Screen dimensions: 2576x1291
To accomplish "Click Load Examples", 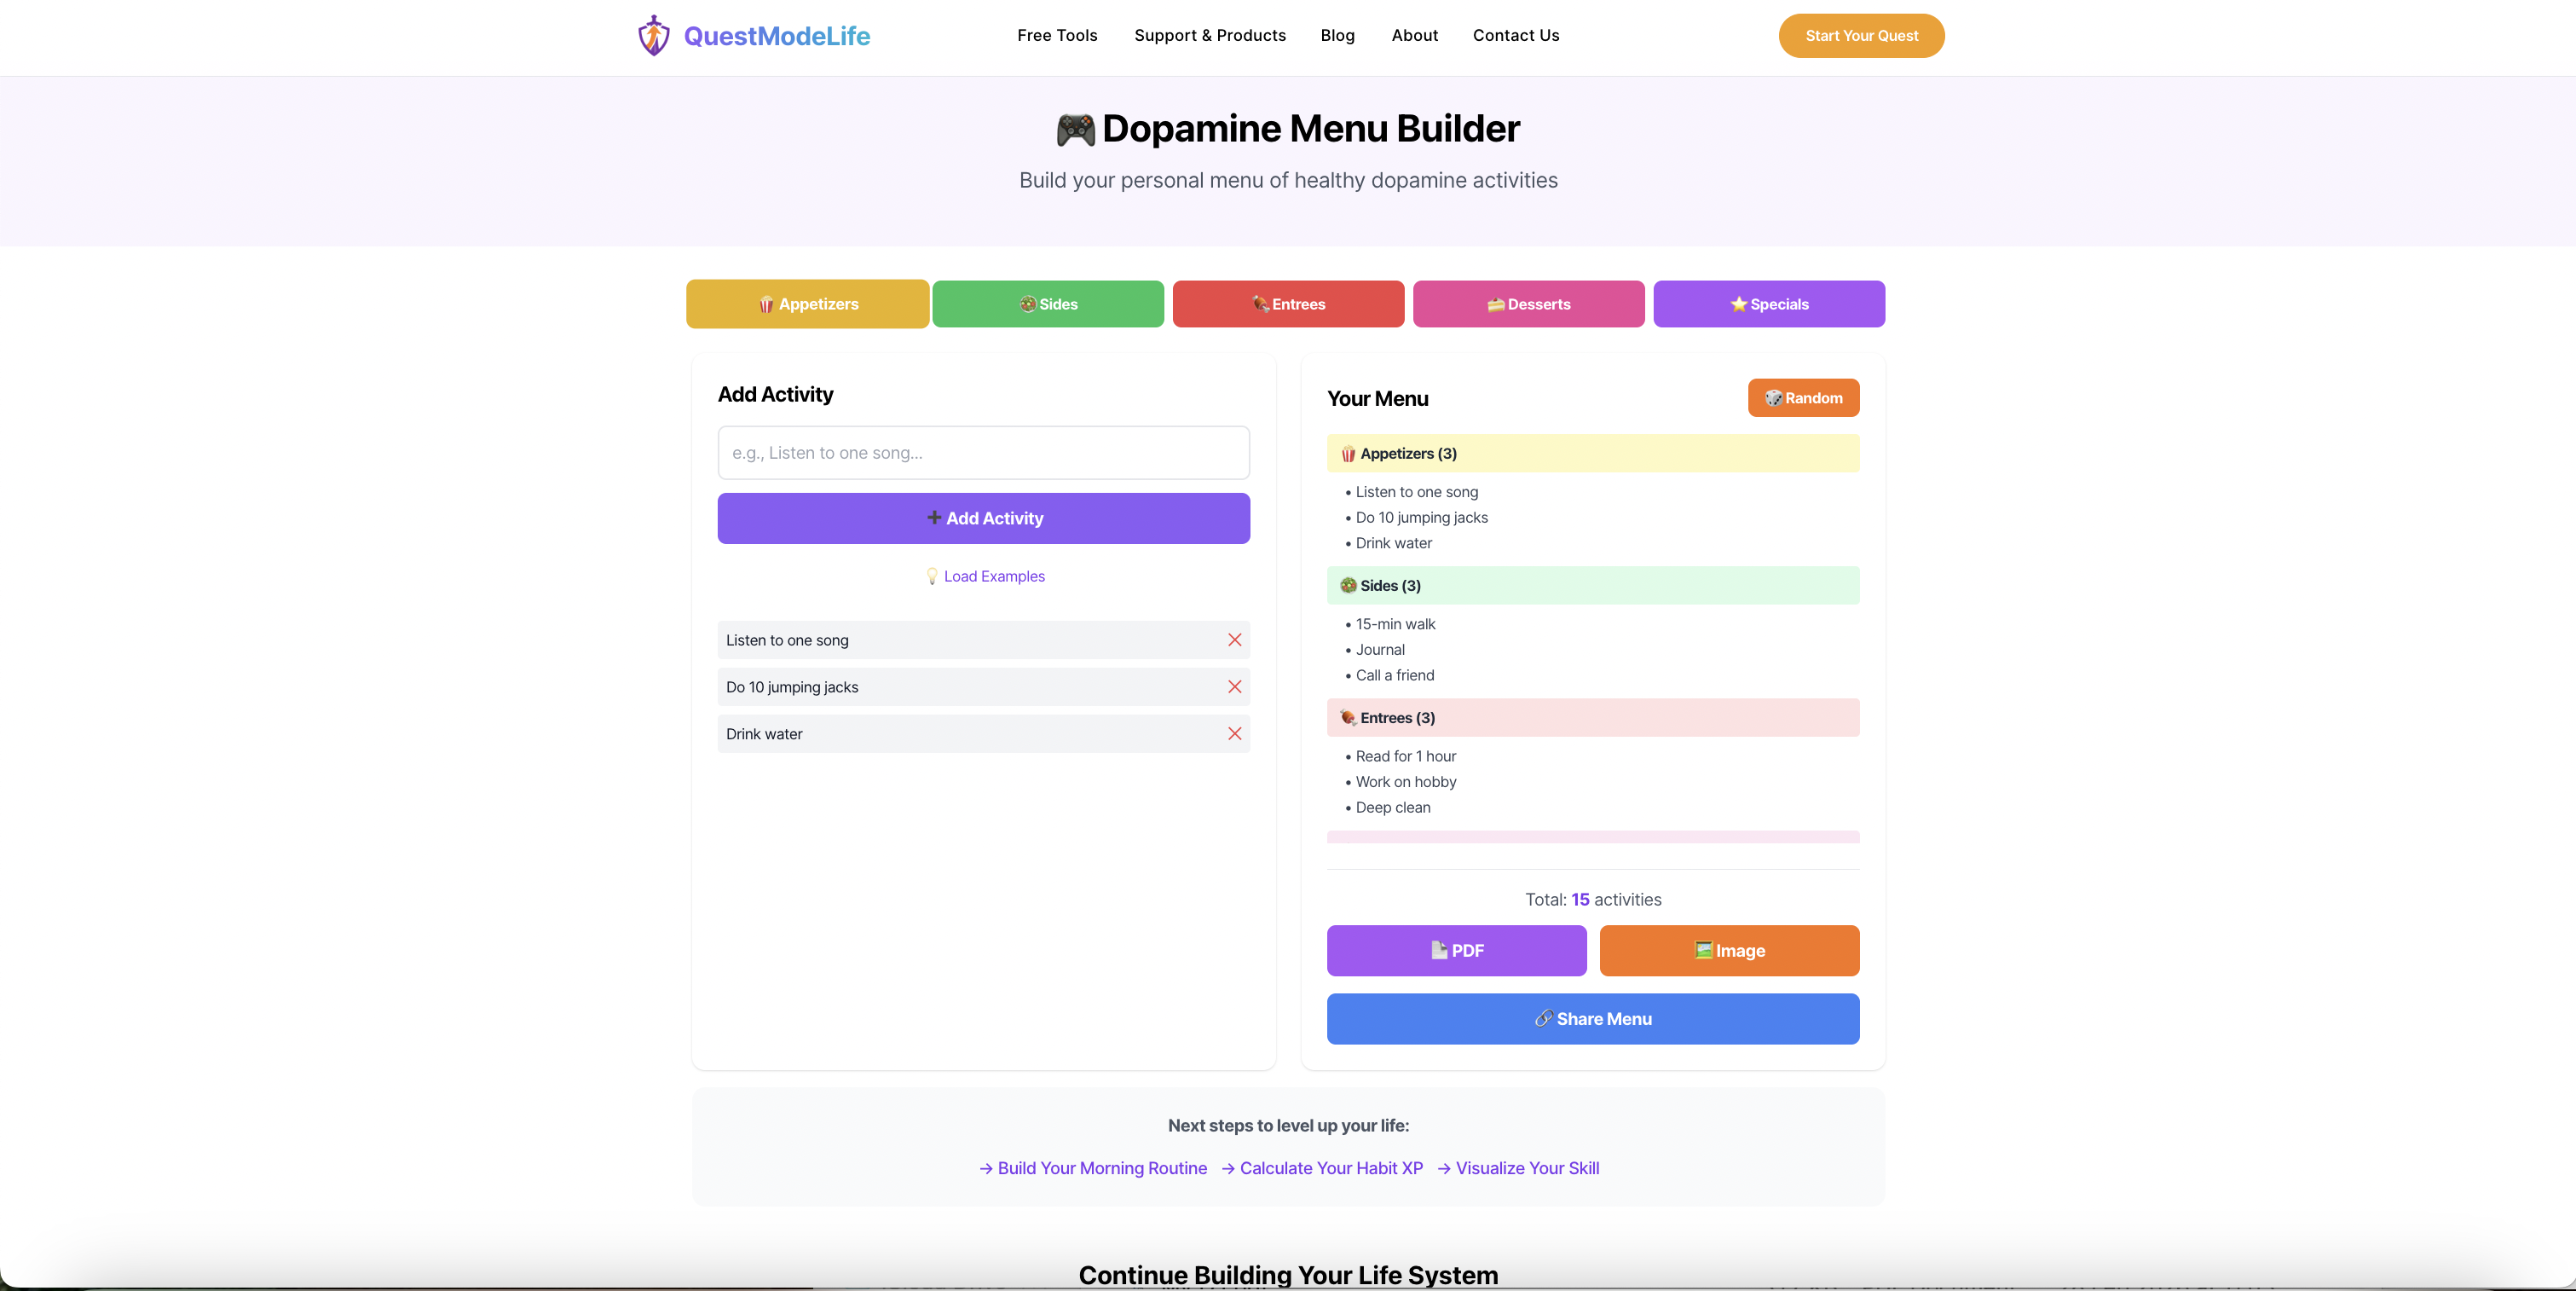I will (x=984, y=576).
